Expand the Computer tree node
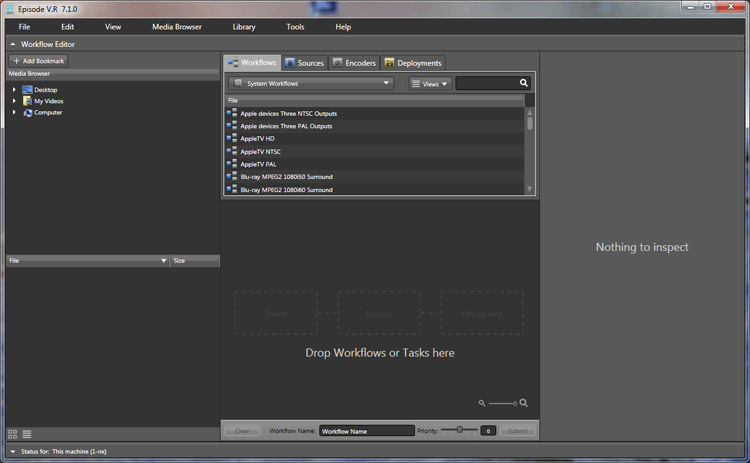This screenshot has width=750, height=463. pos(14,112)
